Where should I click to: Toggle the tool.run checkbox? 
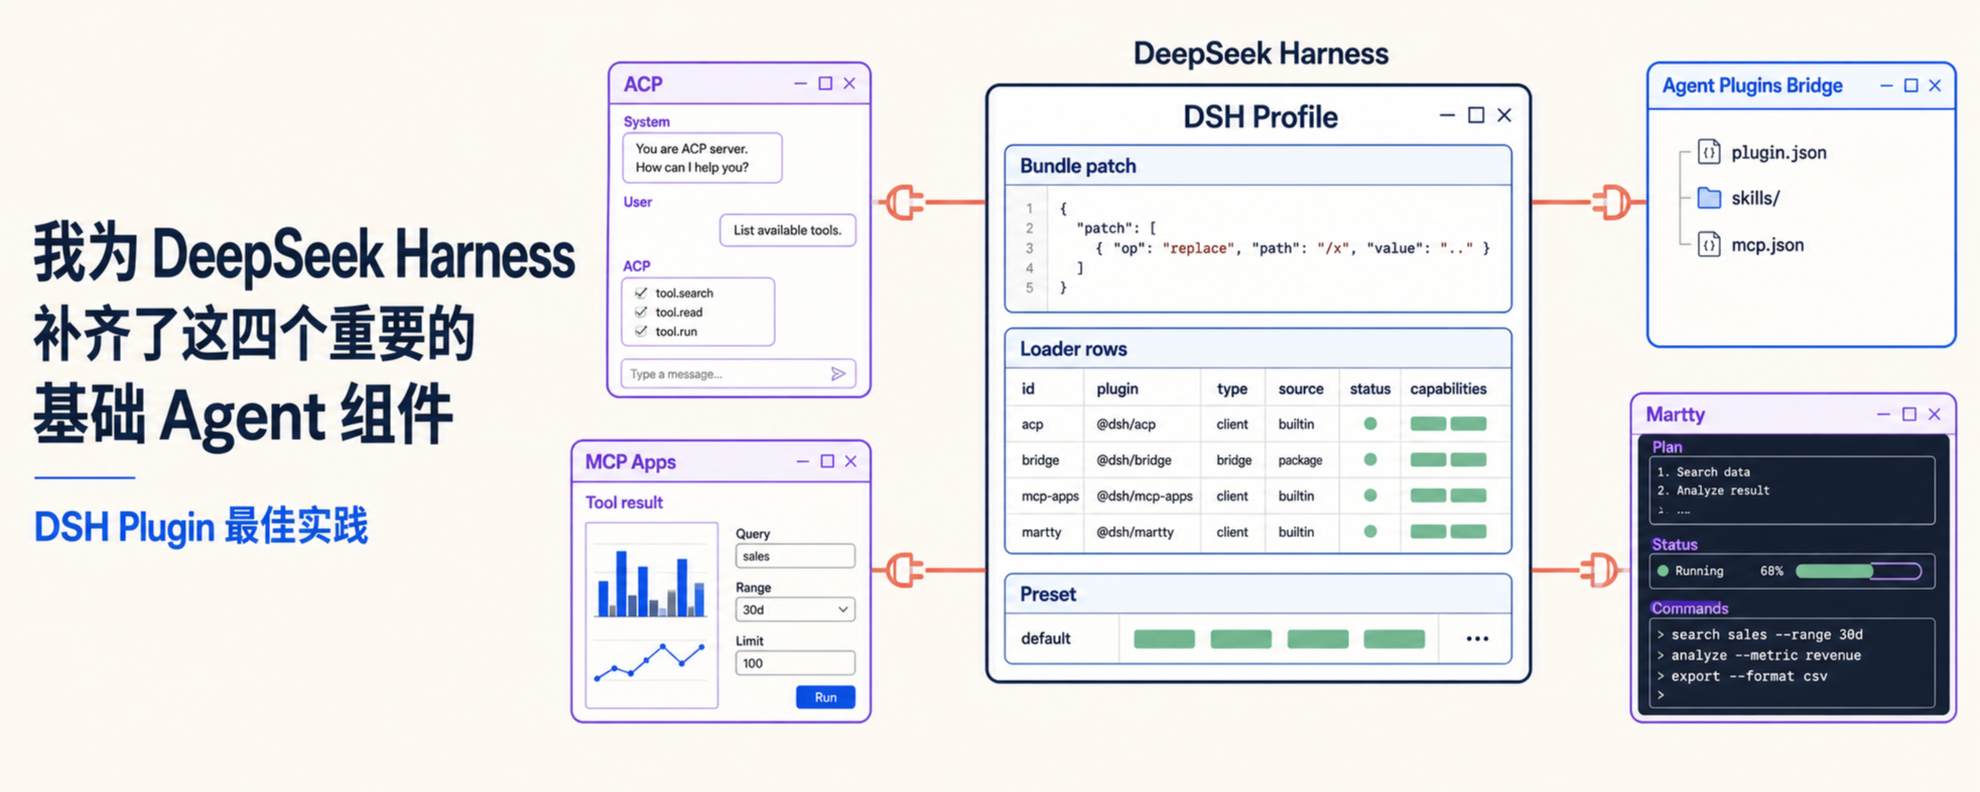click(x=641, y=331)
